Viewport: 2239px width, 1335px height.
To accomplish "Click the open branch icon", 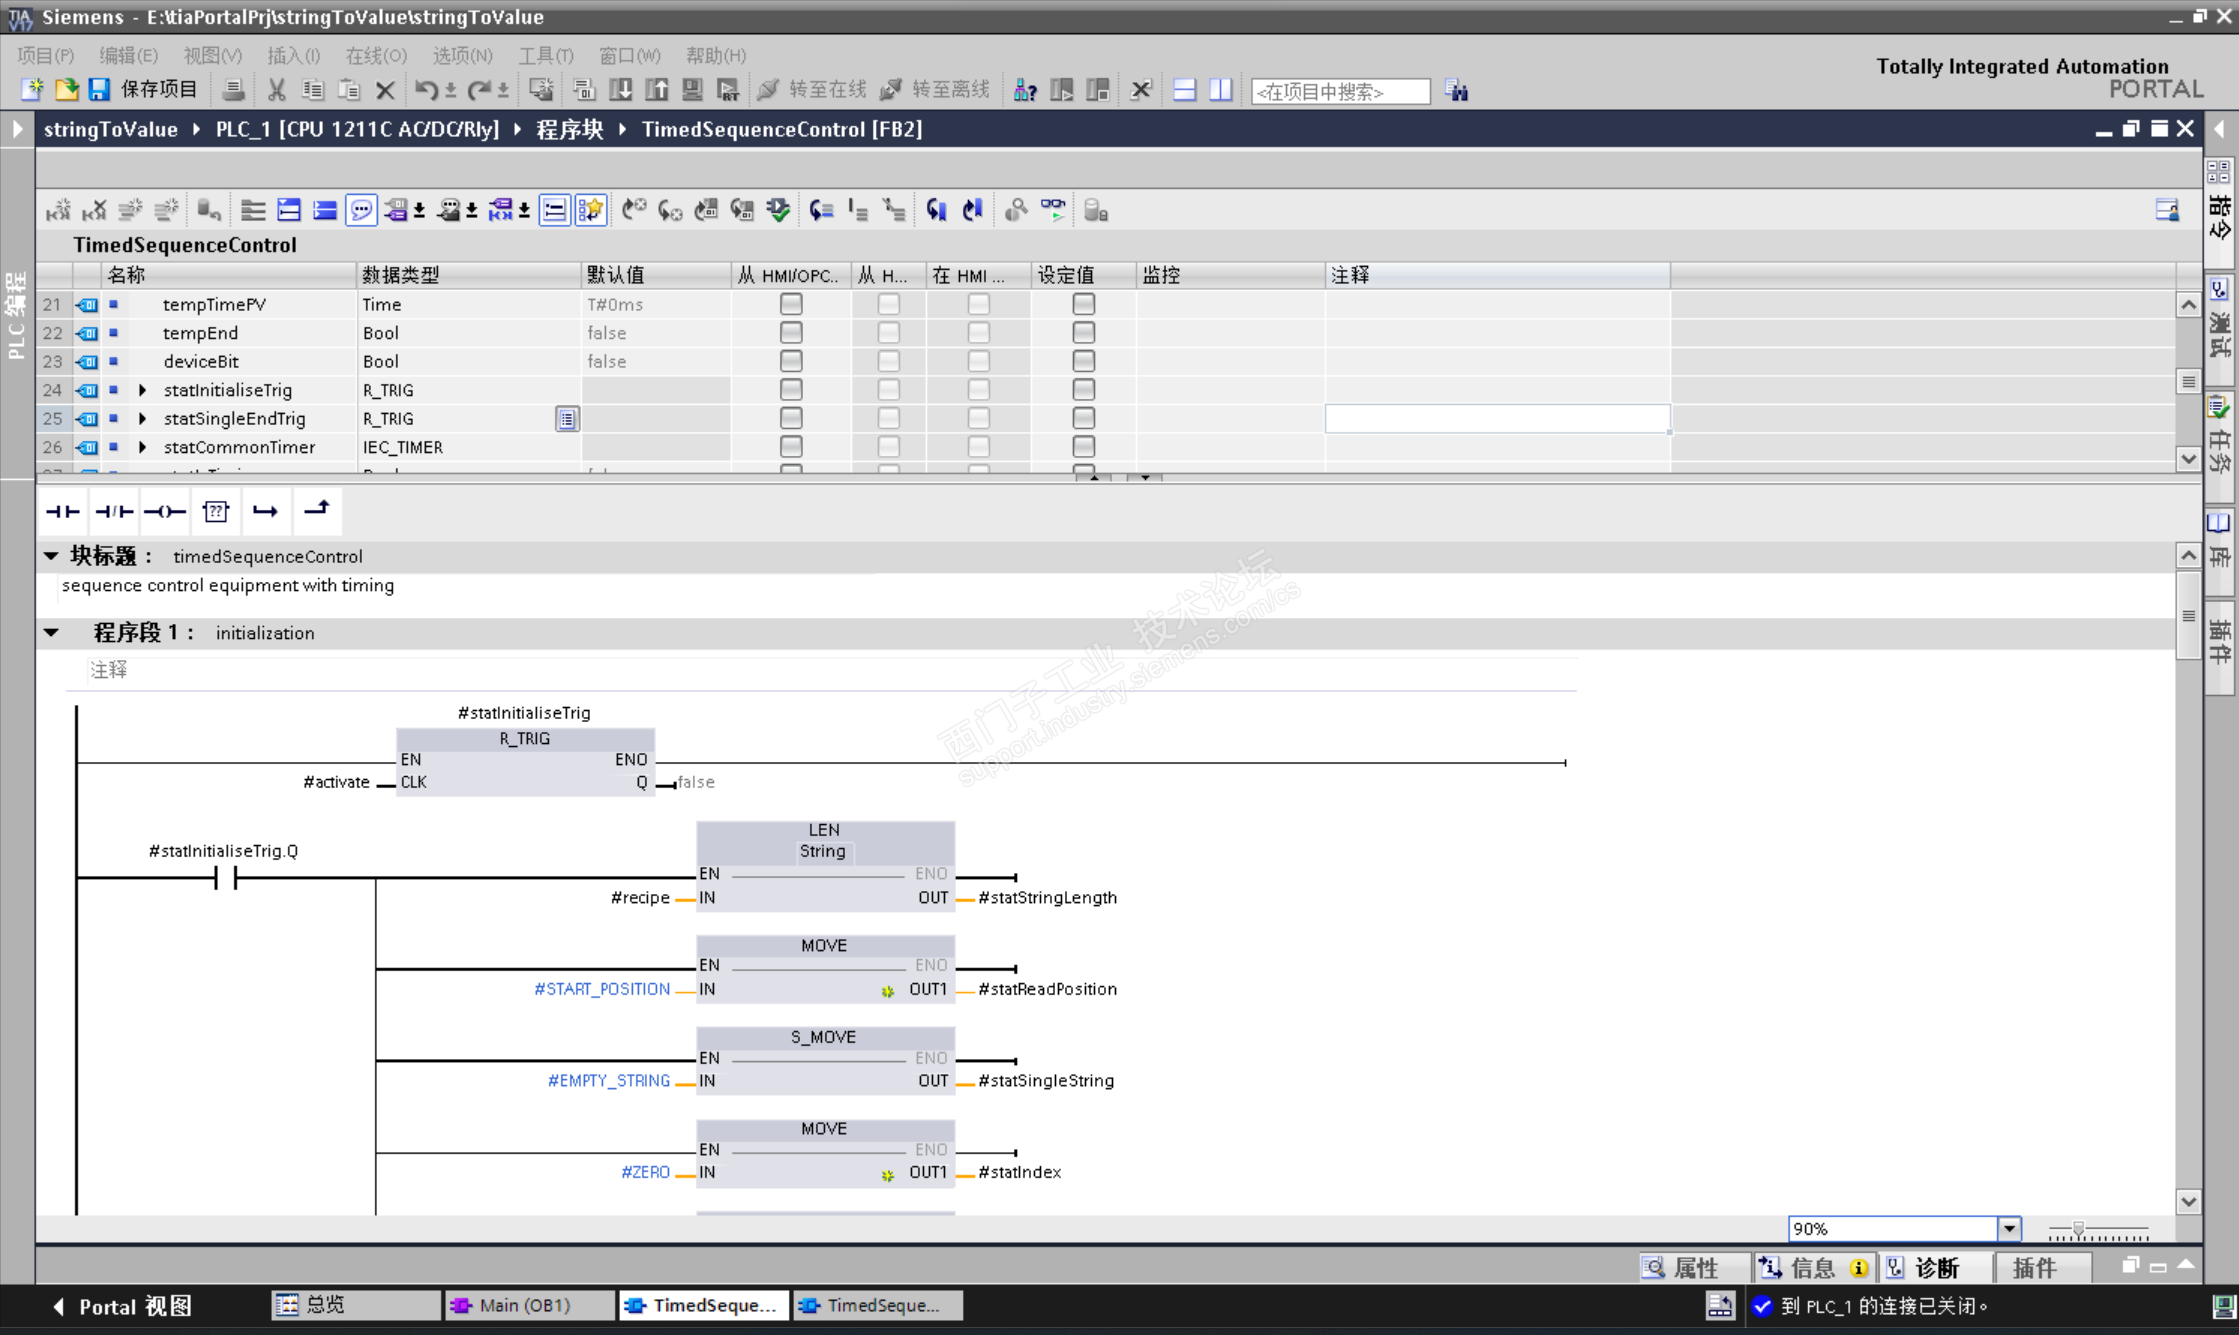I will 265,512.
